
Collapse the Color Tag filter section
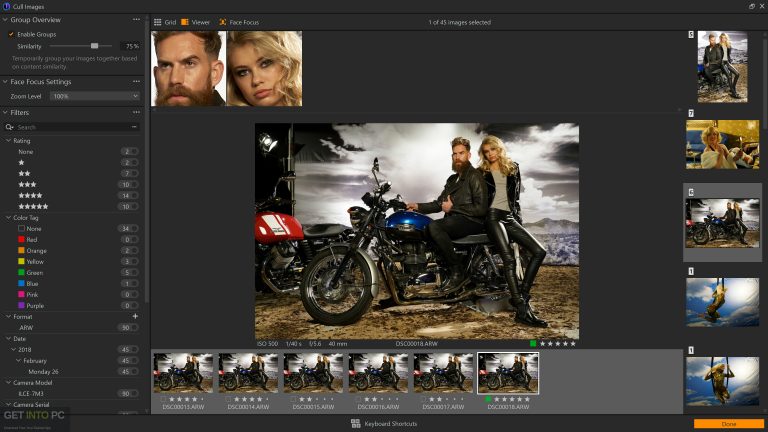[x=8, y=217]
